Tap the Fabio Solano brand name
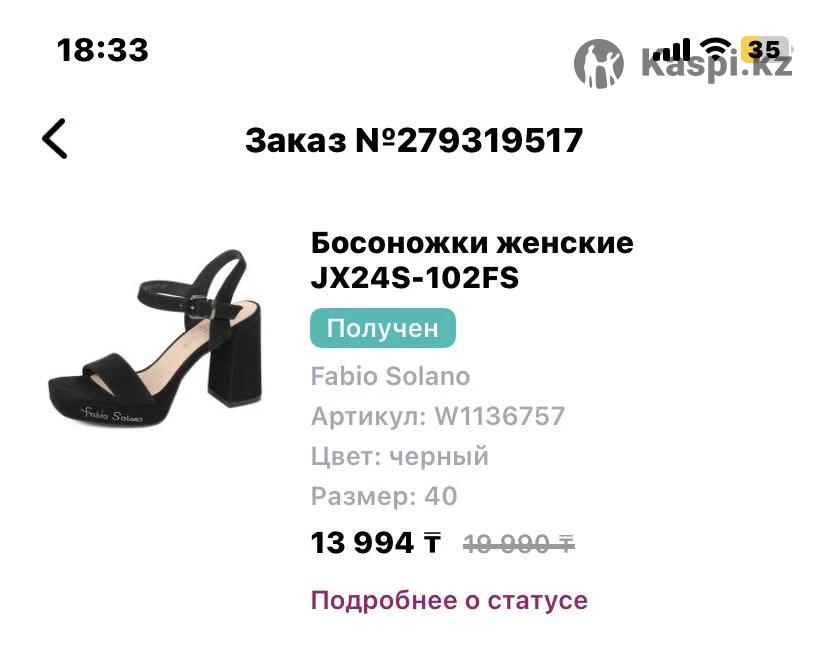The height and width of the screenshot is (664, 828). 390,376
